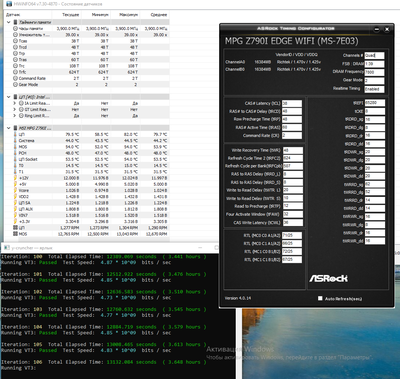Click the ASRock logo in the Timing Configurator

click(328, 278)
